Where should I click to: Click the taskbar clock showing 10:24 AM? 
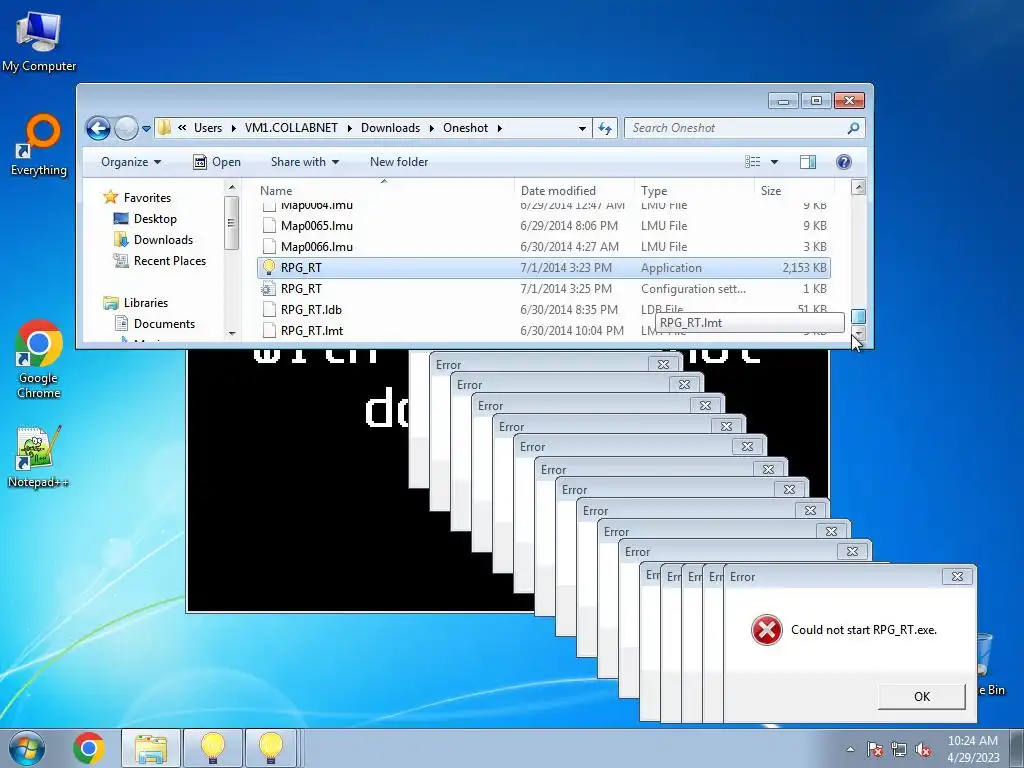[x=972, y=749]
